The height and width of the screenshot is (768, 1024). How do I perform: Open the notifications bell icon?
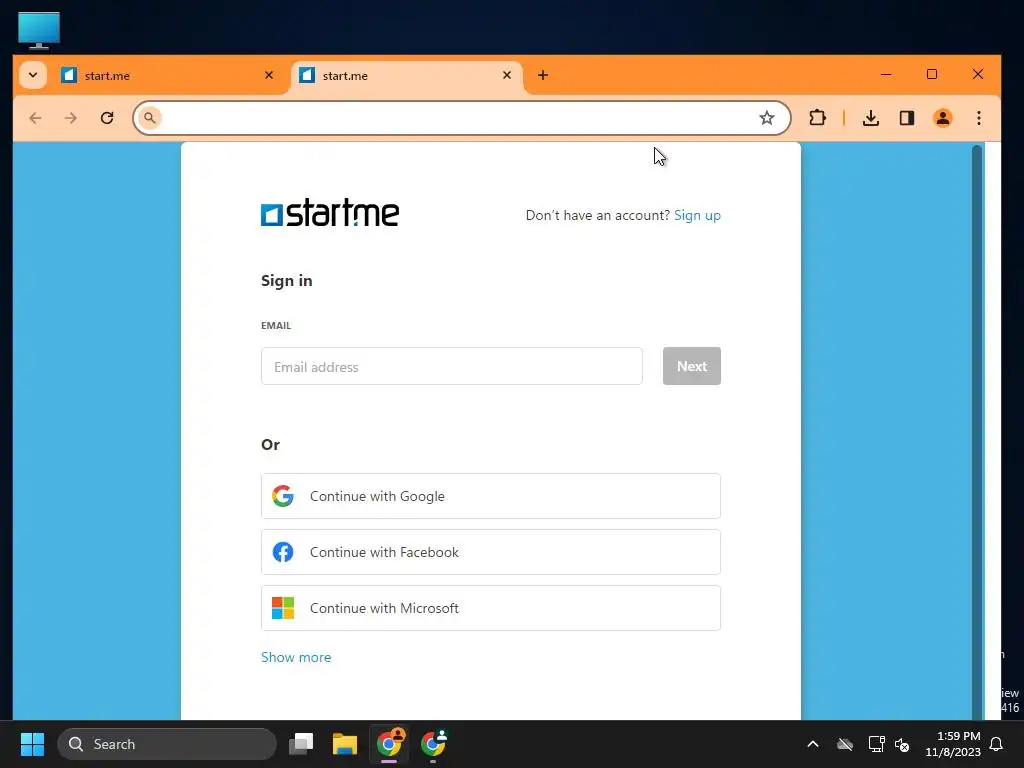[997, 744]
